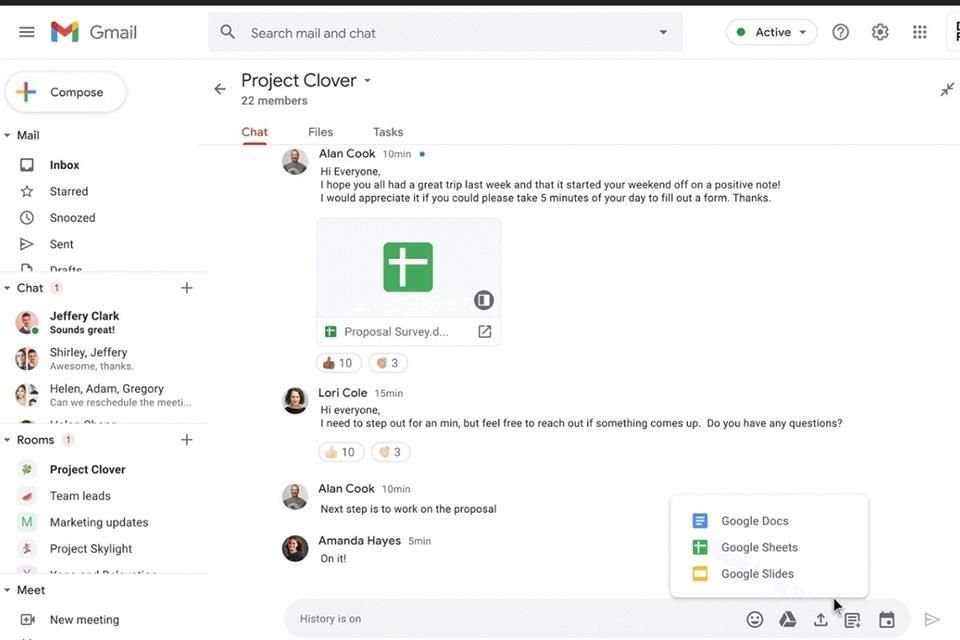Click the Compose button
This screenshot has height=640, width=960.
[x=66, y=92]
